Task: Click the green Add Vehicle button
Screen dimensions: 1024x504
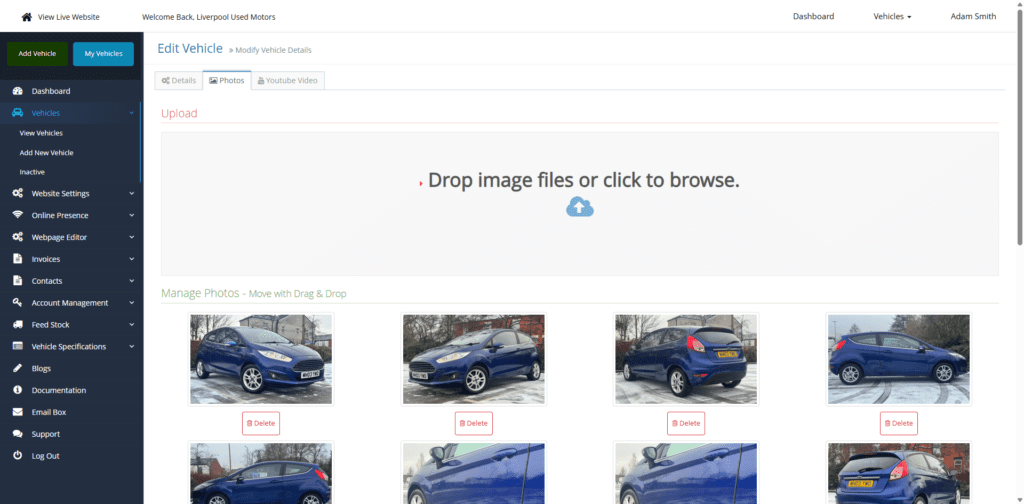Action: tap(37, 54)
